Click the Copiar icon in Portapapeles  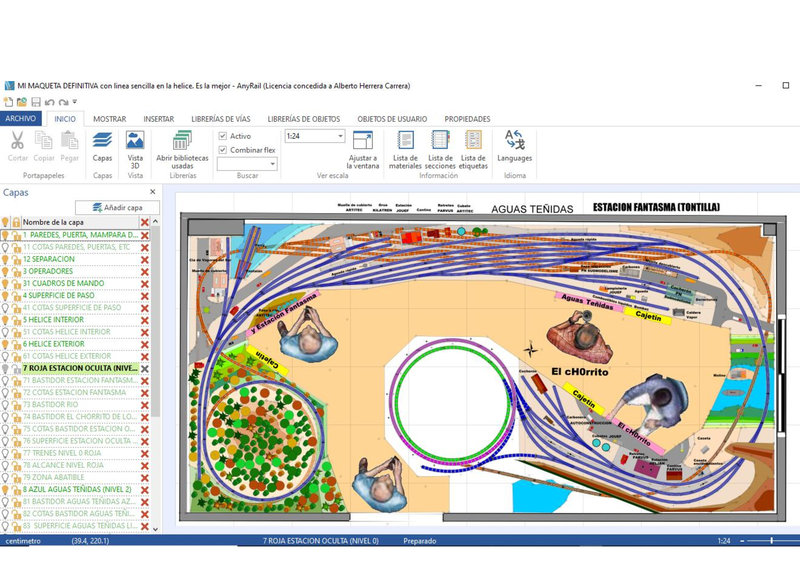pos(43,140)
